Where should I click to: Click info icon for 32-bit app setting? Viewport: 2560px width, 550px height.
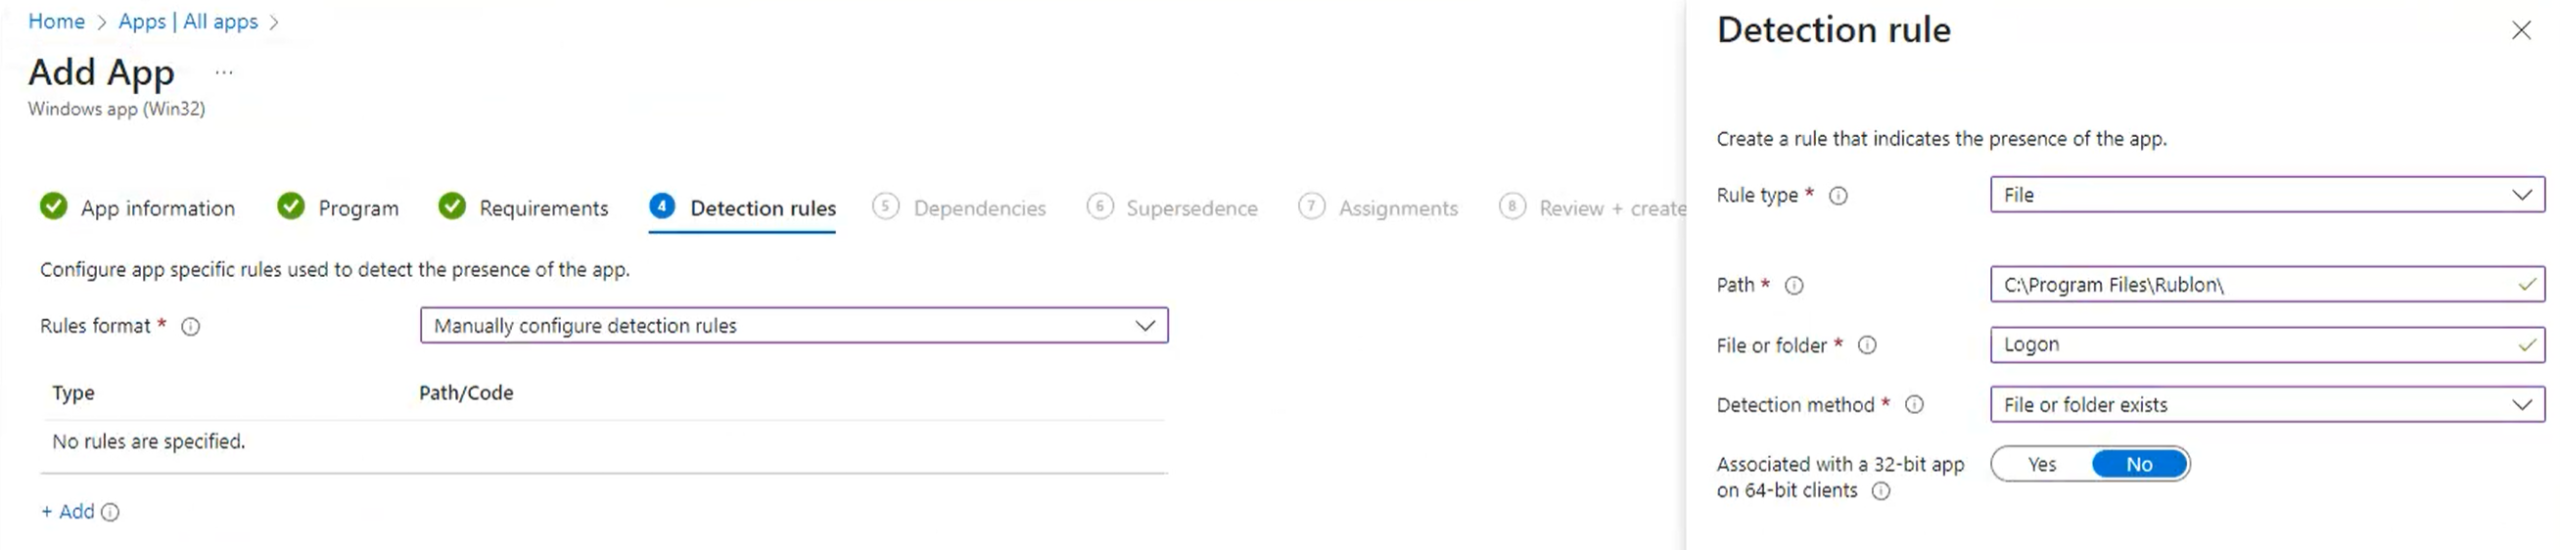pos(1880,491)
